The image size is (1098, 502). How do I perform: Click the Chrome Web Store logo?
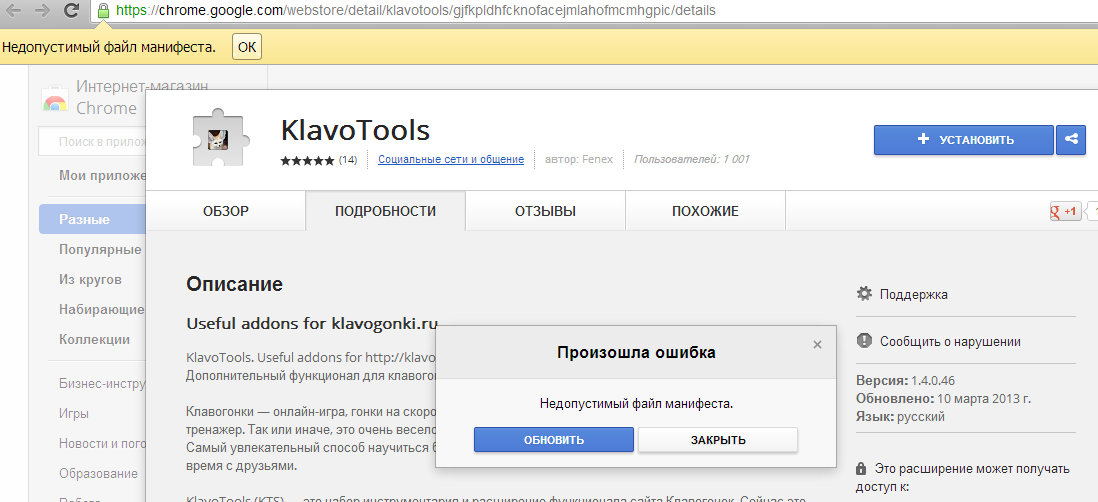[x=54, y=101]
